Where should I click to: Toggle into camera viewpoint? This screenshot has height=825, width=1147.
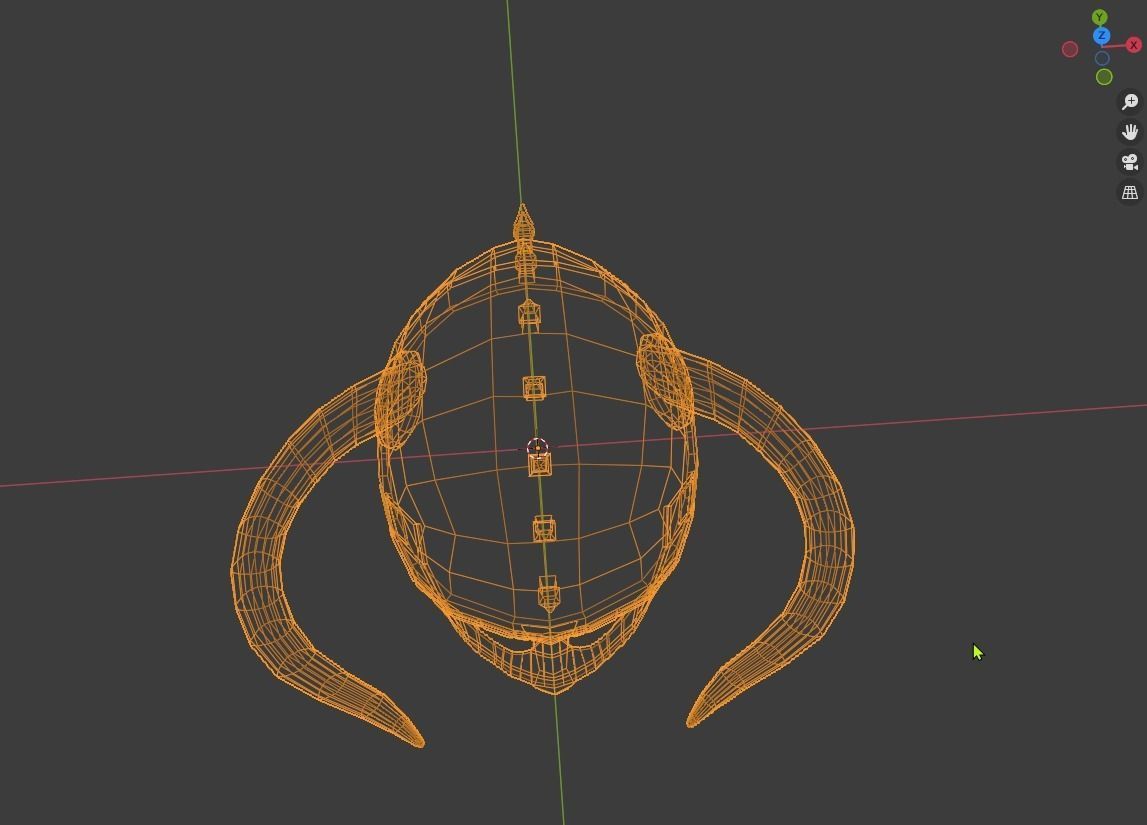click(x=1129, y=161)
